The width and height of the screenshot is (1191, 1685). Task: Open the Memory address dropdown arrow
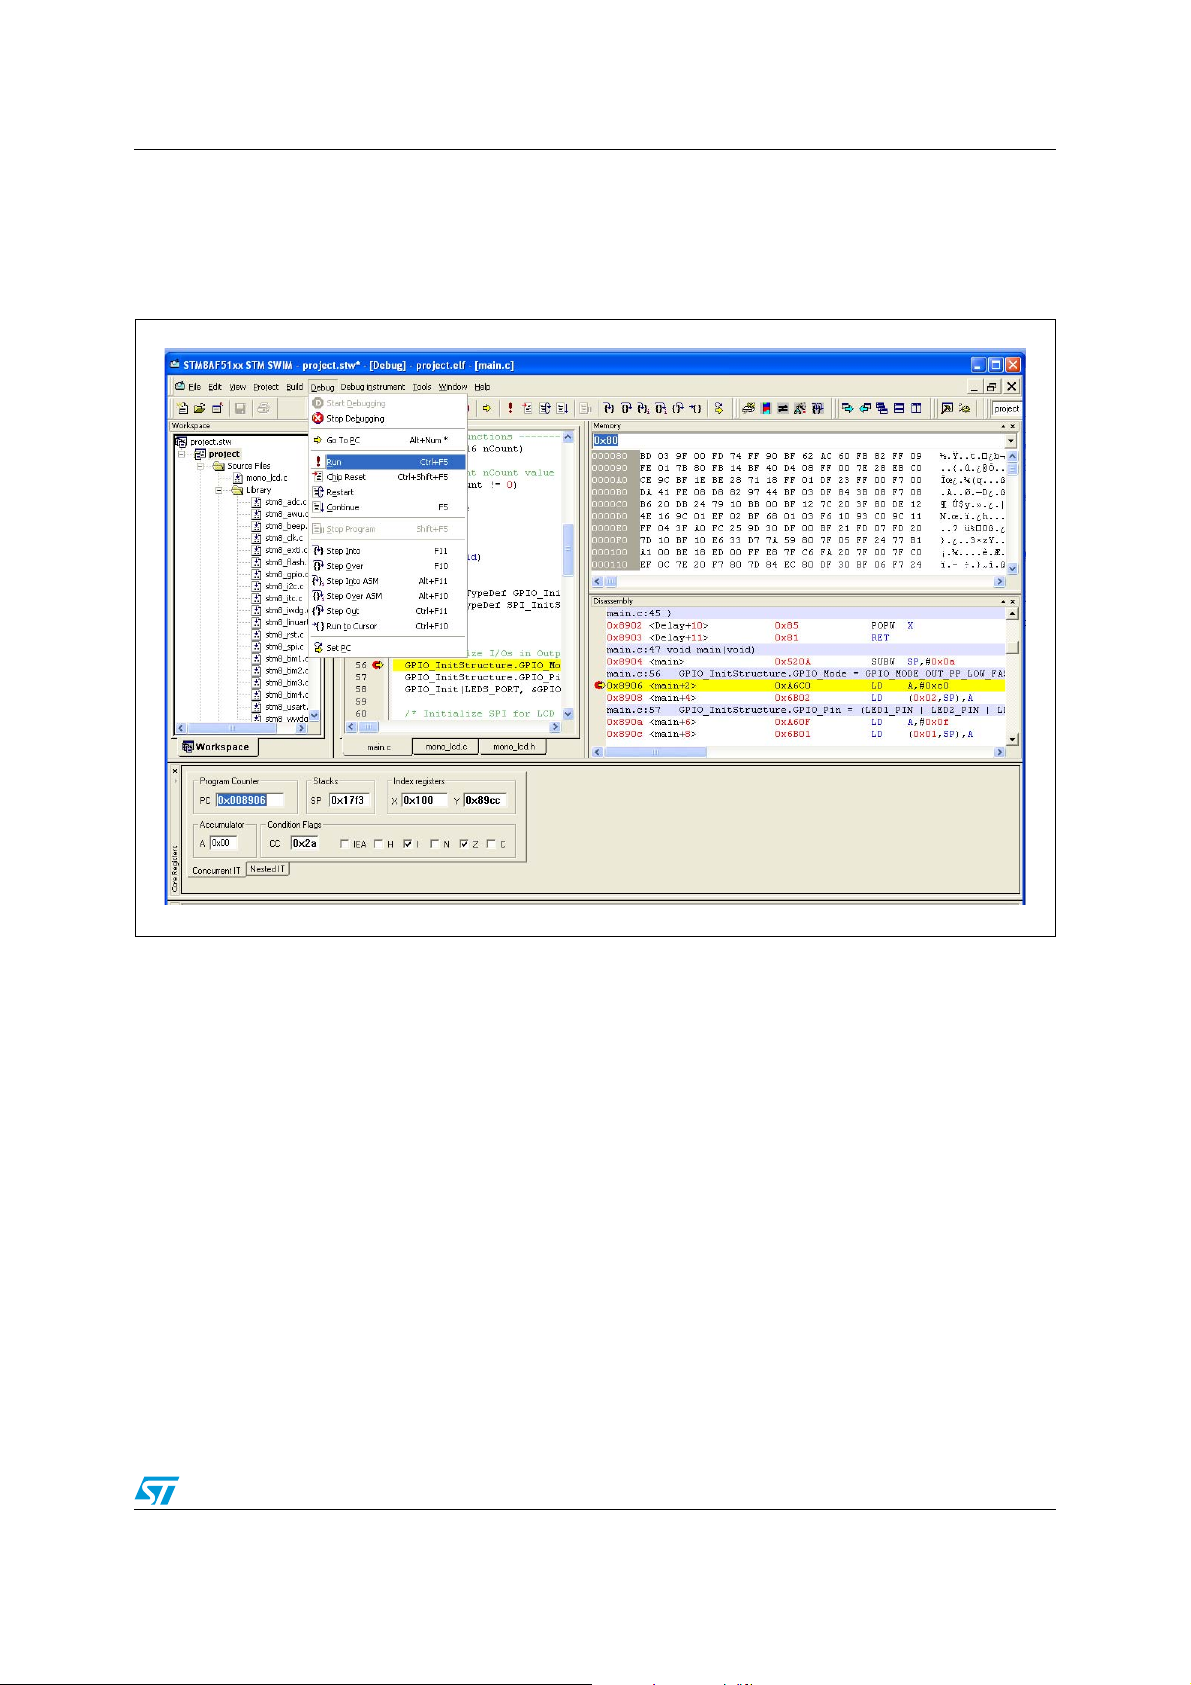tap(1011, 440)
